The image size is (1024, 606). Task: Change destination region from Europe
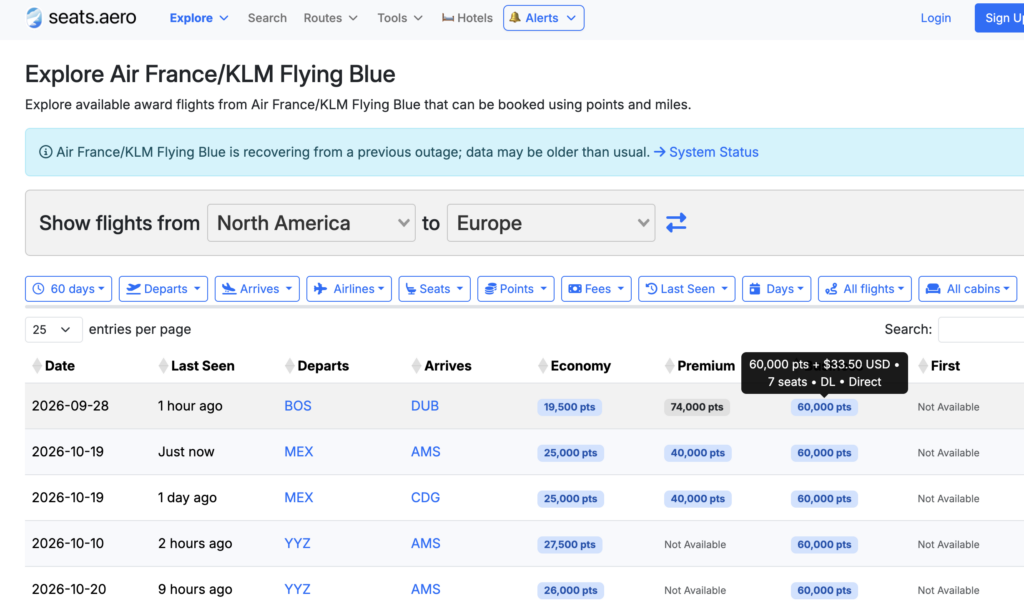(551, 223)
